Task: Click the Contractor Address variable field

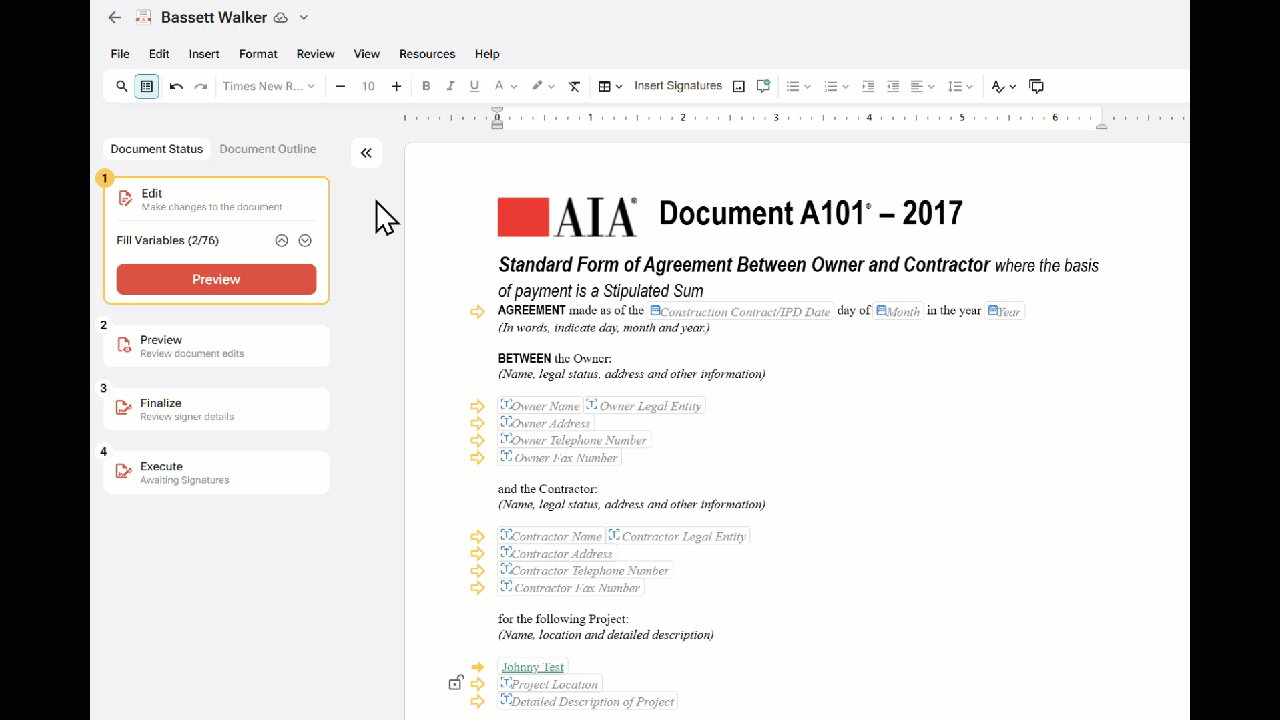Action: (557, 554)
